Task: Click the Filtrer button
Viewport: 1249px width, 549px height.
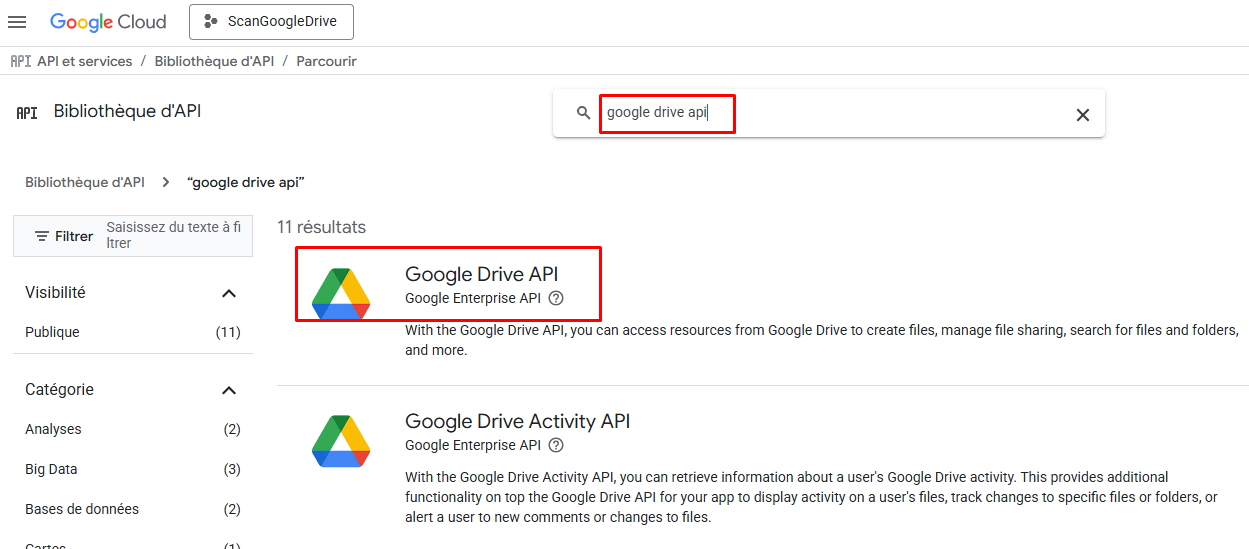Action: (x=64, y=236)
